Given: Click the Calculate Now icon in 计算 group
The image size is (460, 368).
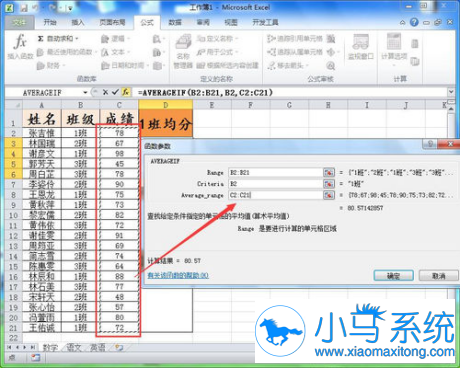Looking at the screenshot, I should [415, 43].
